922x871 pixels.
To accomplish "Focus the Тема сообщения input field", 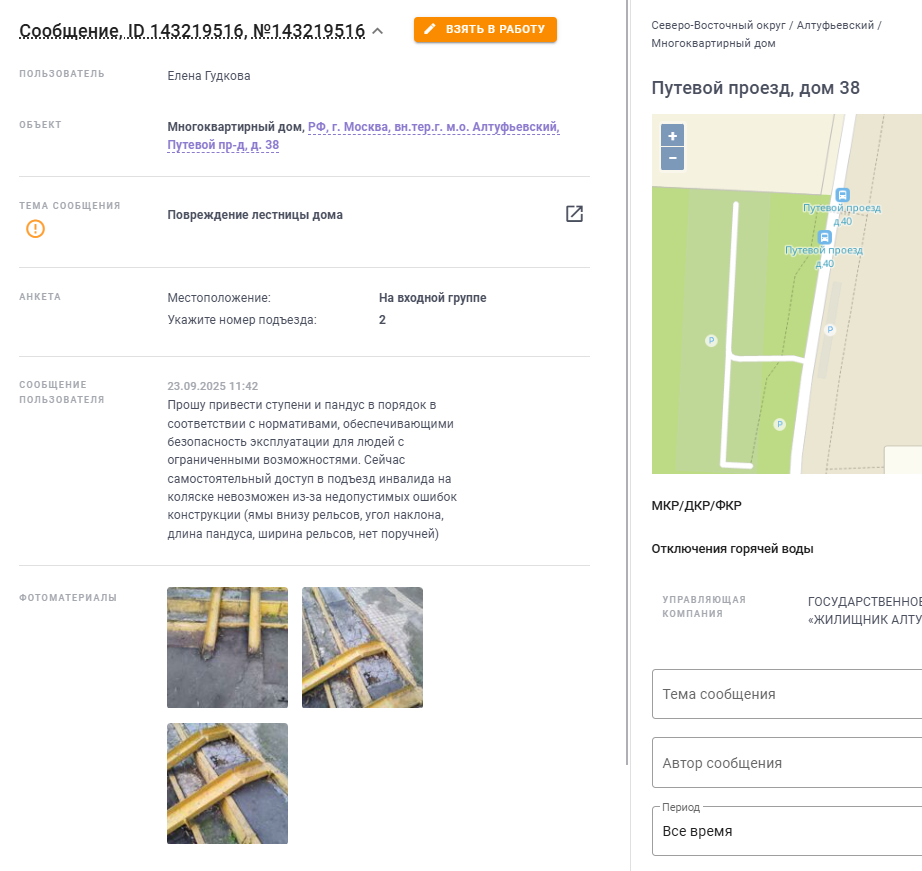I will point(787,694).
